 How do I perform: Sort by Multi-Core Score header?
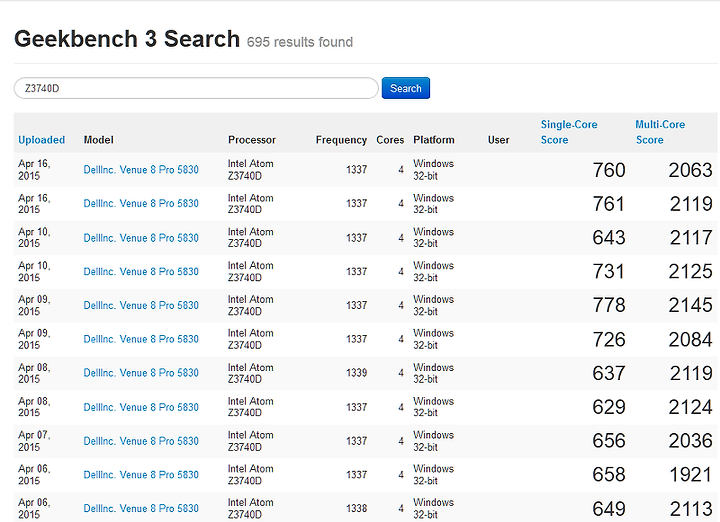coord(660,132)
